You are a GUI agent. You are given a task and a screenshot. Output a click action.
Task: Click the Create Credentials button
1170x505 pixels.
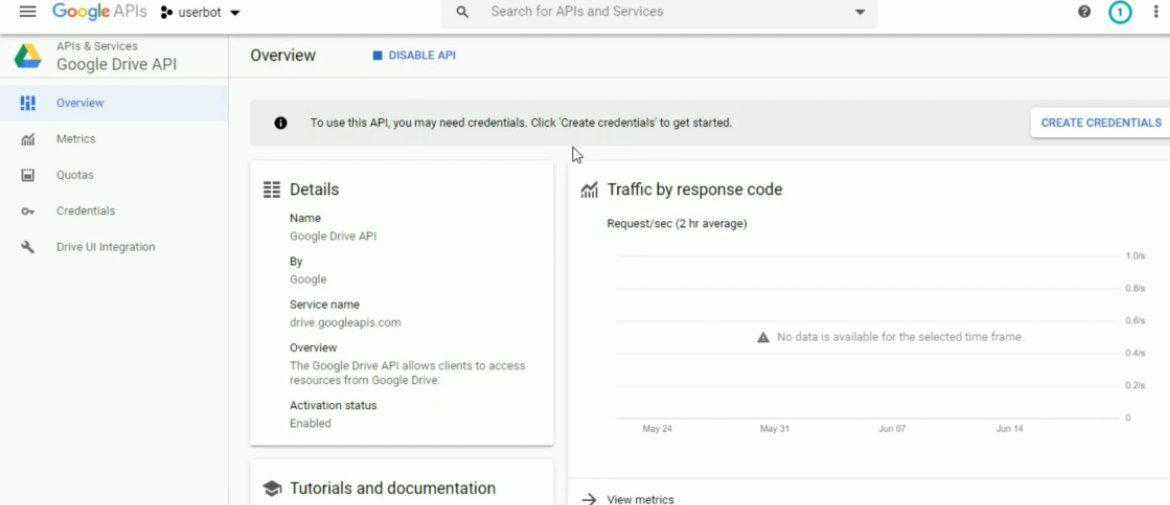[x=1100, y=123]
